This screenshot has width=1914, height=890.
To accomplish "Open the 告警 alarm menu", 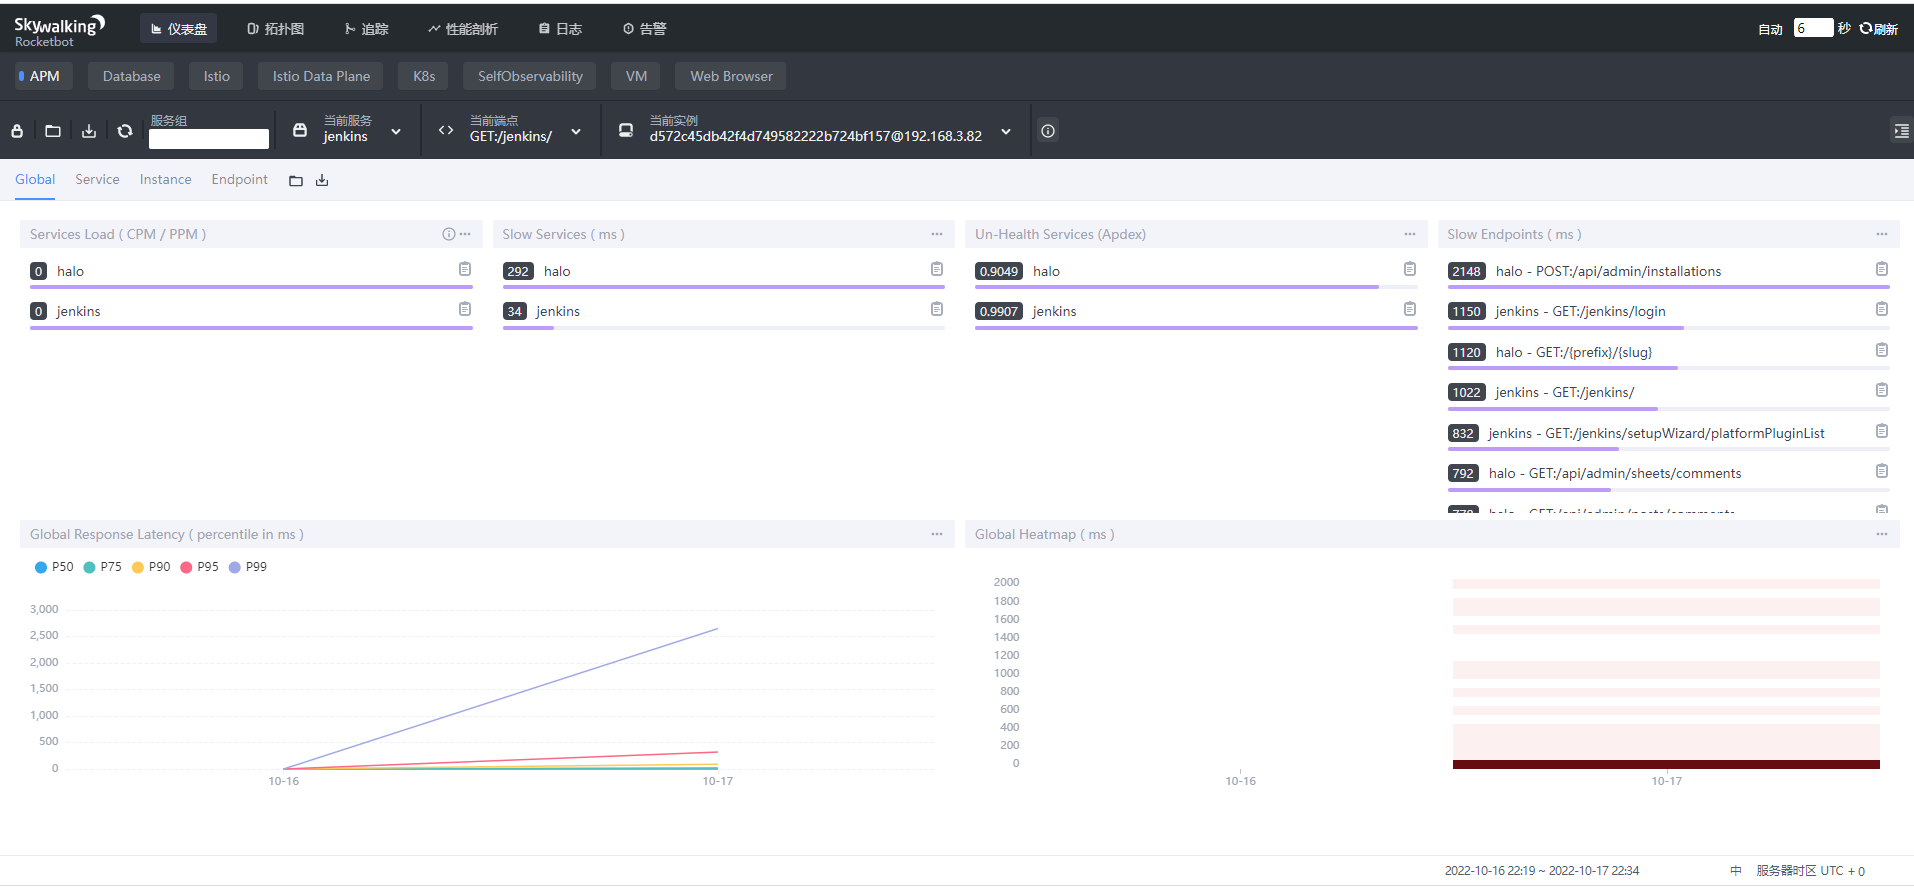I will click(x=644, y=29).
